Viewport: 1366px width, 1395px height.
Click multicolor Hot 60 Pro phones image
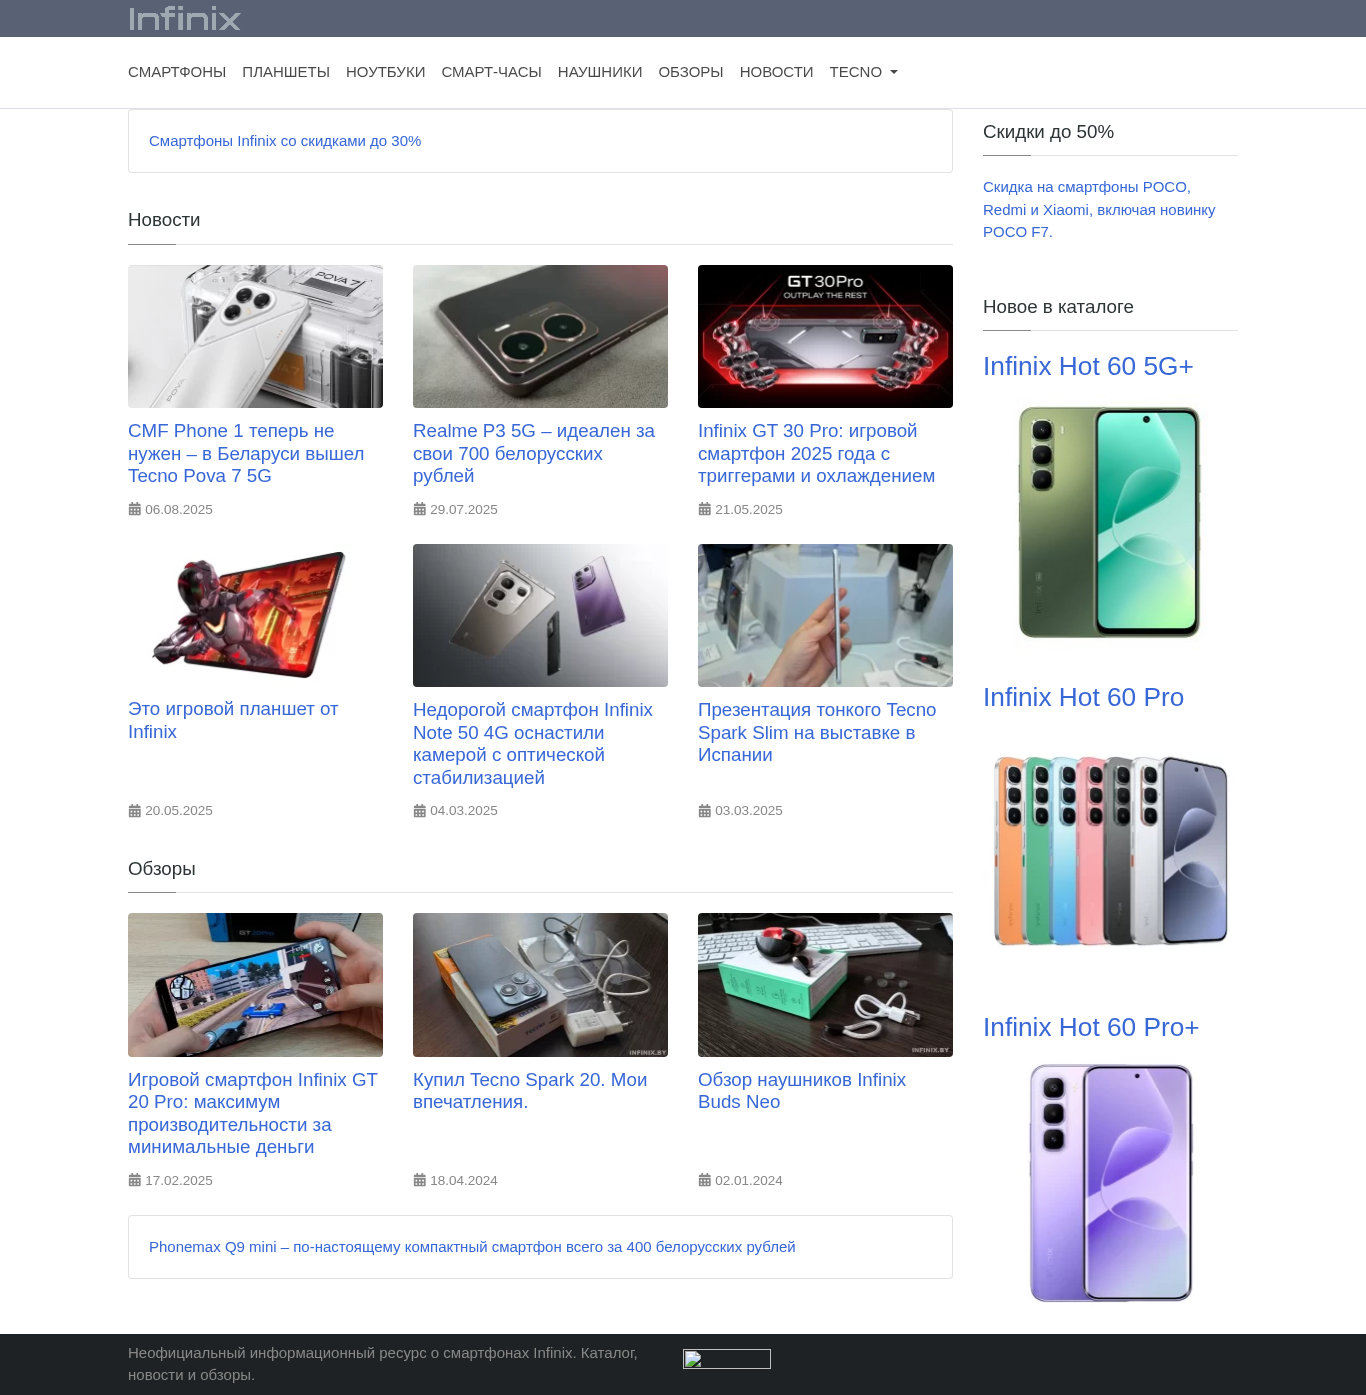1110,852
